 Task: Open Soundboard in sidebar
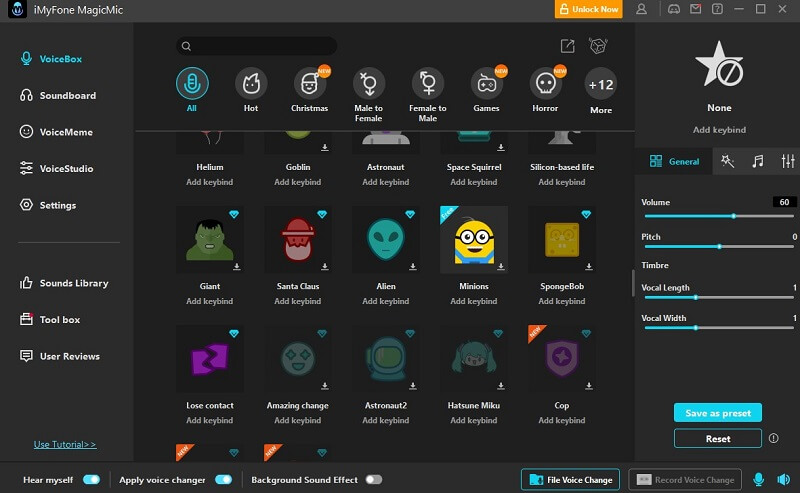[x=58, y=95]
